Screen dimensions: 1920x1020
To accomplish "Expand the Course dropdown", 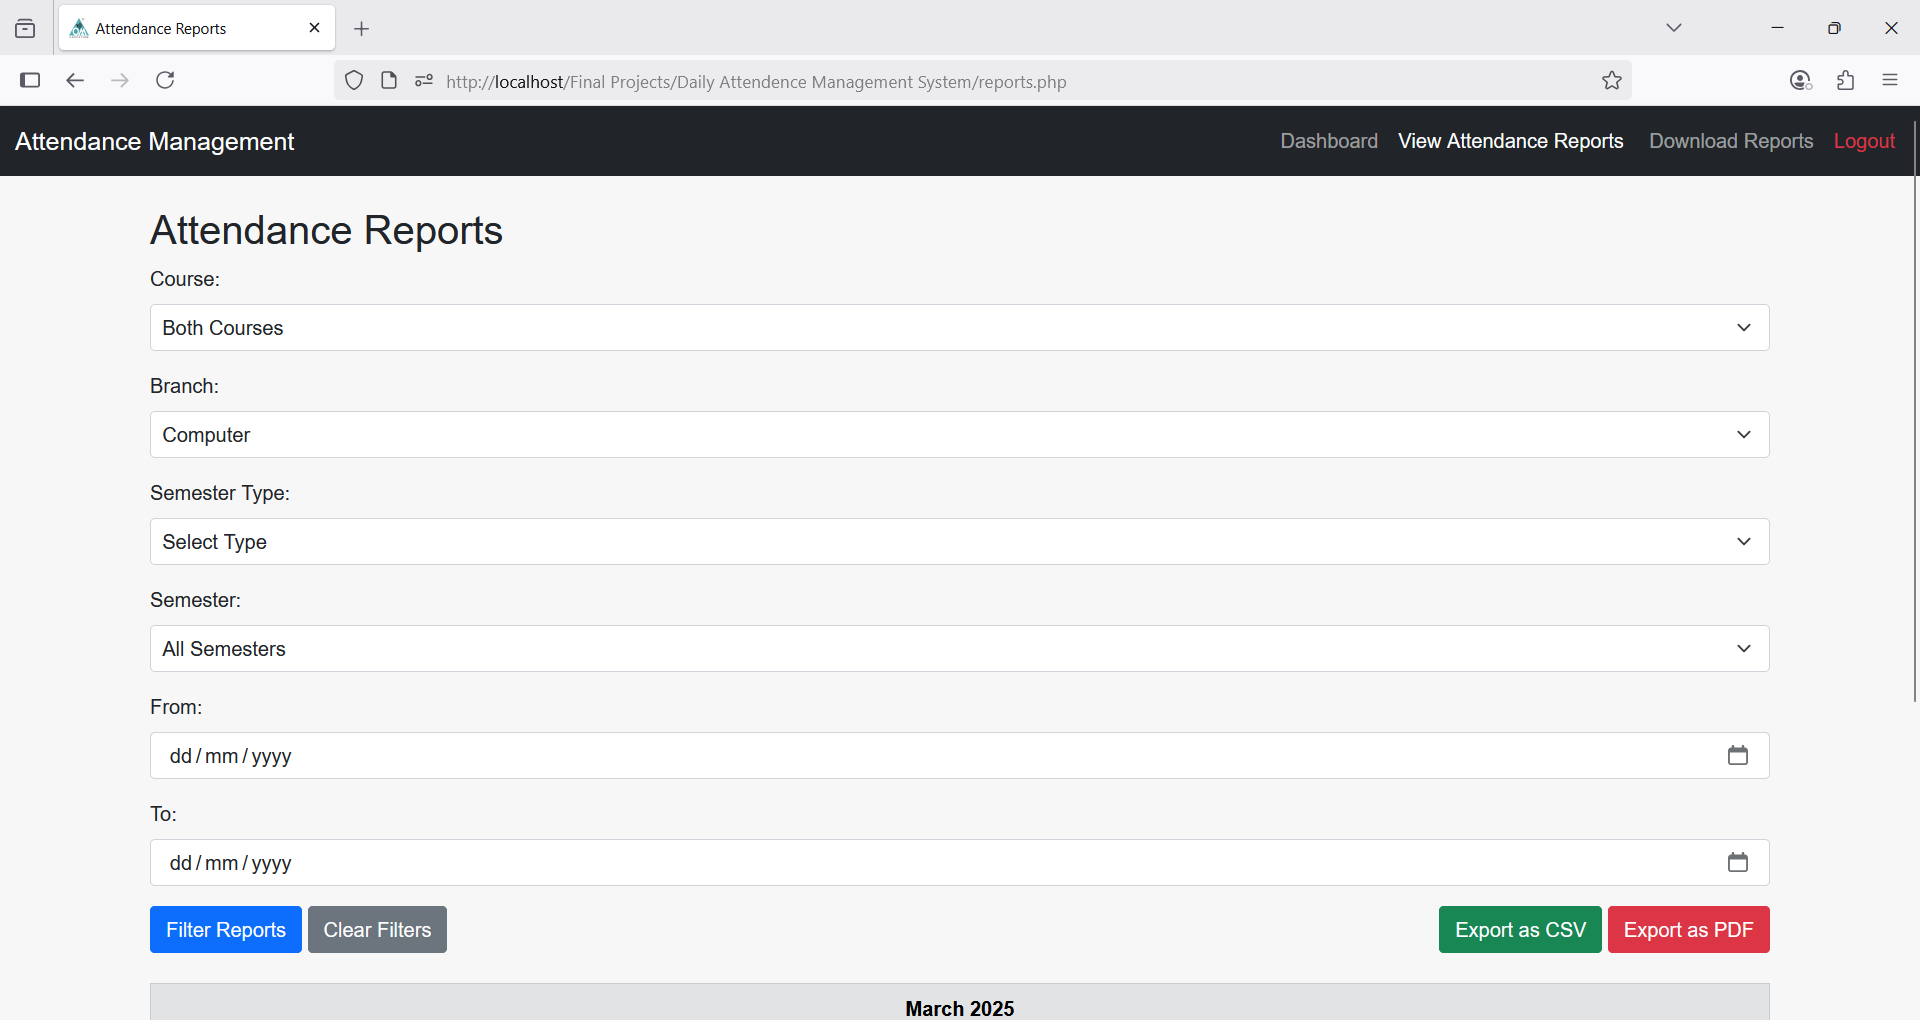I will point(959,328).
